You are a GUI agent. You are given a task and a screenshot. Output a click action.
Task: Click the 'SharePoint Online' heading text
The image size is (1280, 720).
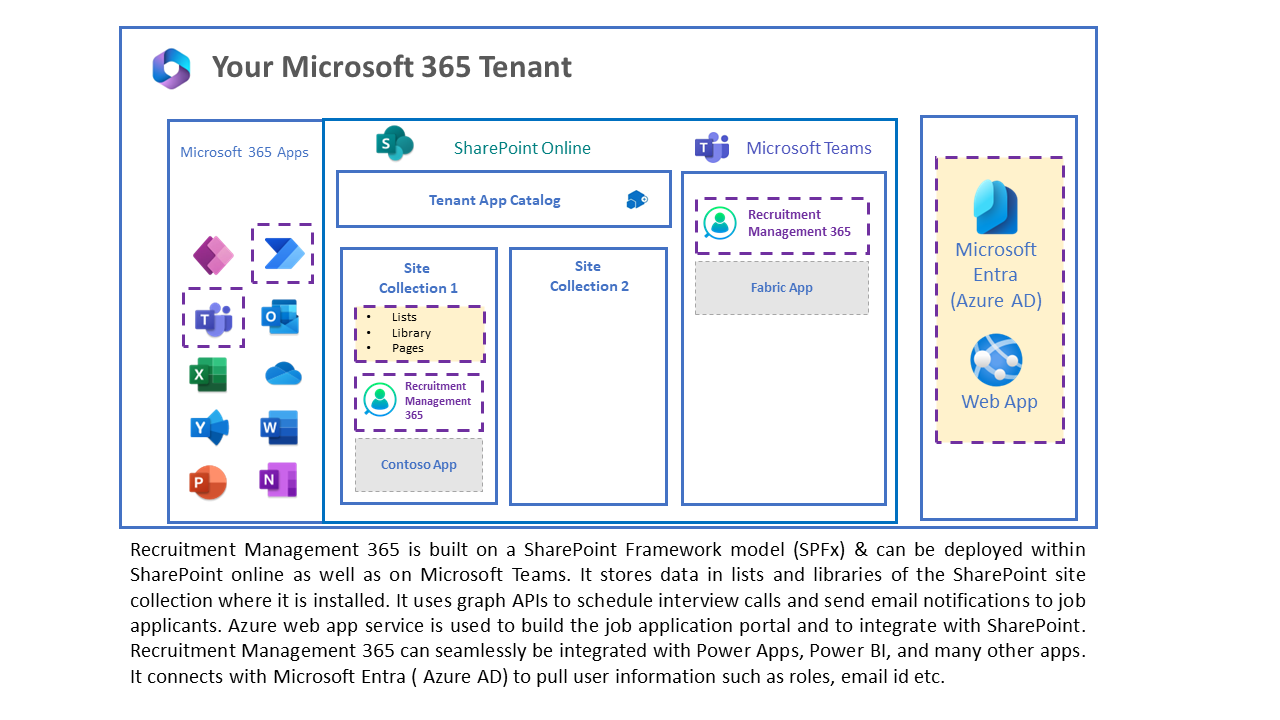522,148
